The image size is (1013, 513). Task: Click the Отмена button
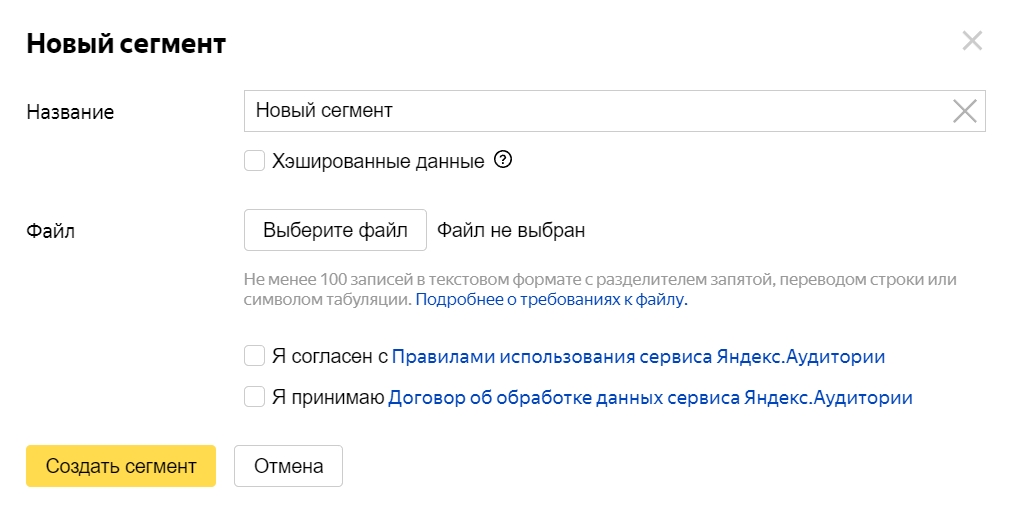[x=288, y=466]
